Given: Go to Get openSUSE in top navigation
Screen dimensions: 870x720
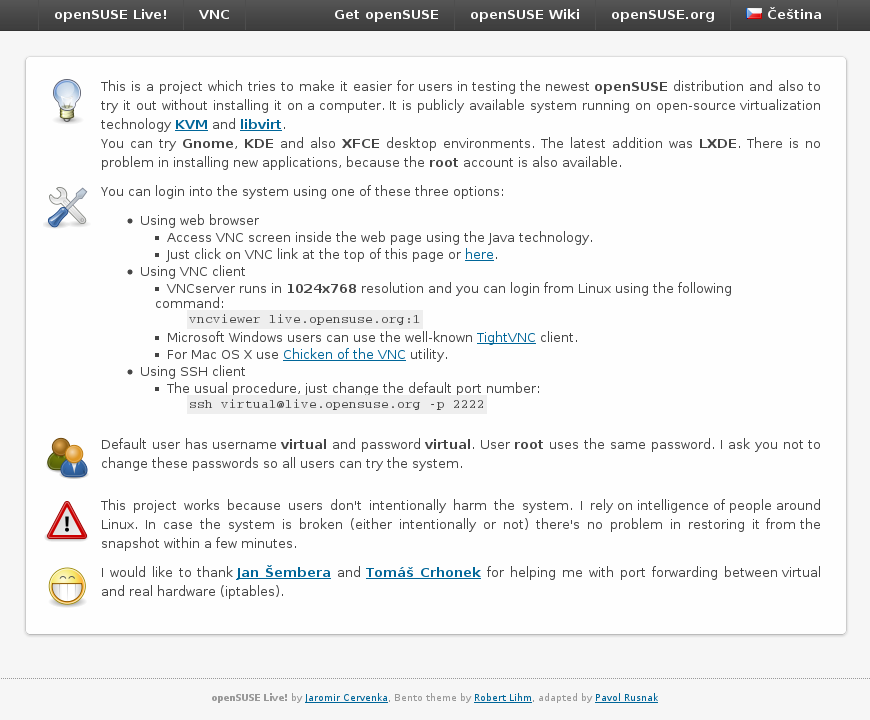Looking at the screenshot, I should (x=386, y=15).
